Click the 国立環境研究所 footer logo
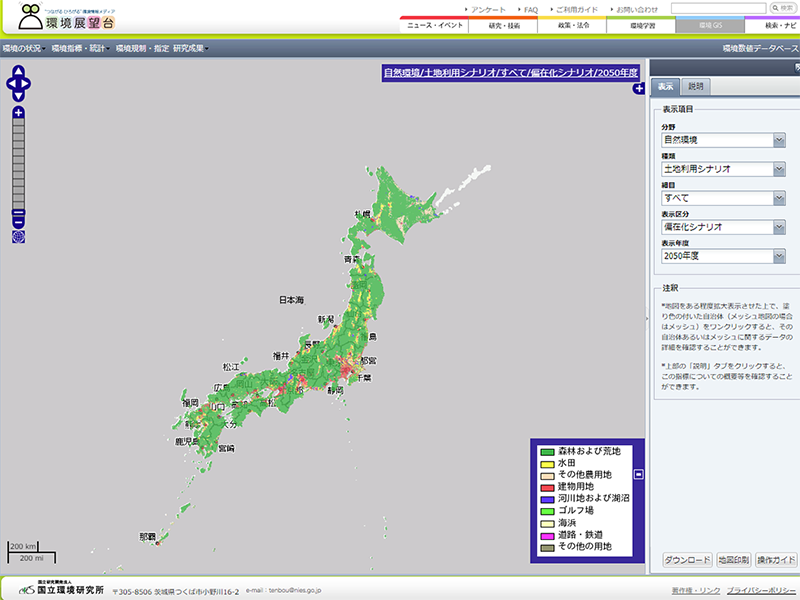 pyautogui.click(x=61, y=589)
